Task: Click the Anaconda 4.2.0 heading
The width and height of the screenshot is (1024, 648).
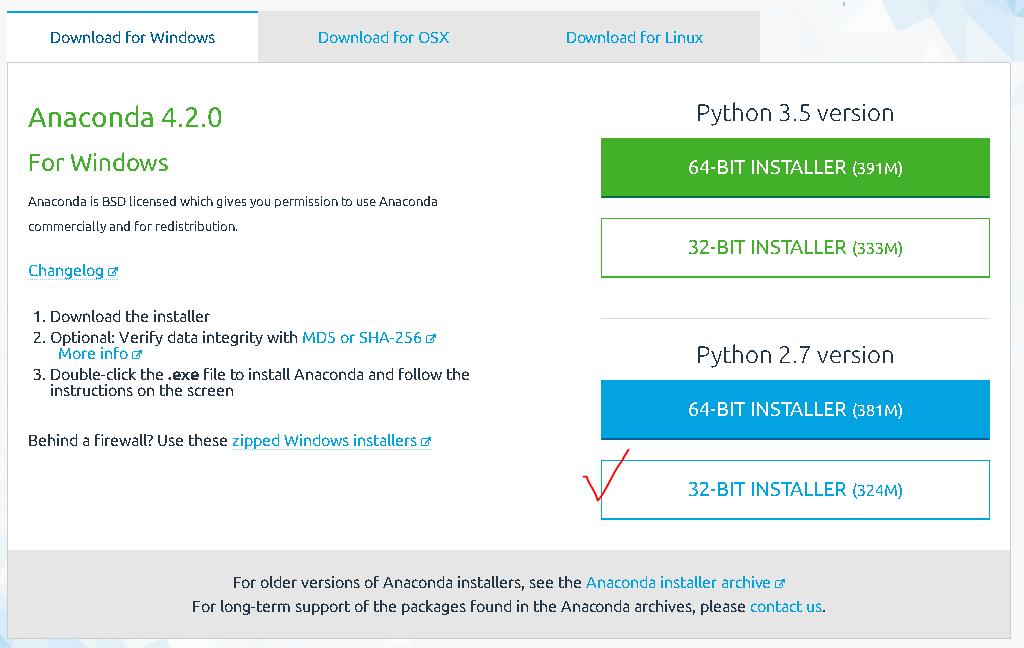Action: click(x=125, y=118)
